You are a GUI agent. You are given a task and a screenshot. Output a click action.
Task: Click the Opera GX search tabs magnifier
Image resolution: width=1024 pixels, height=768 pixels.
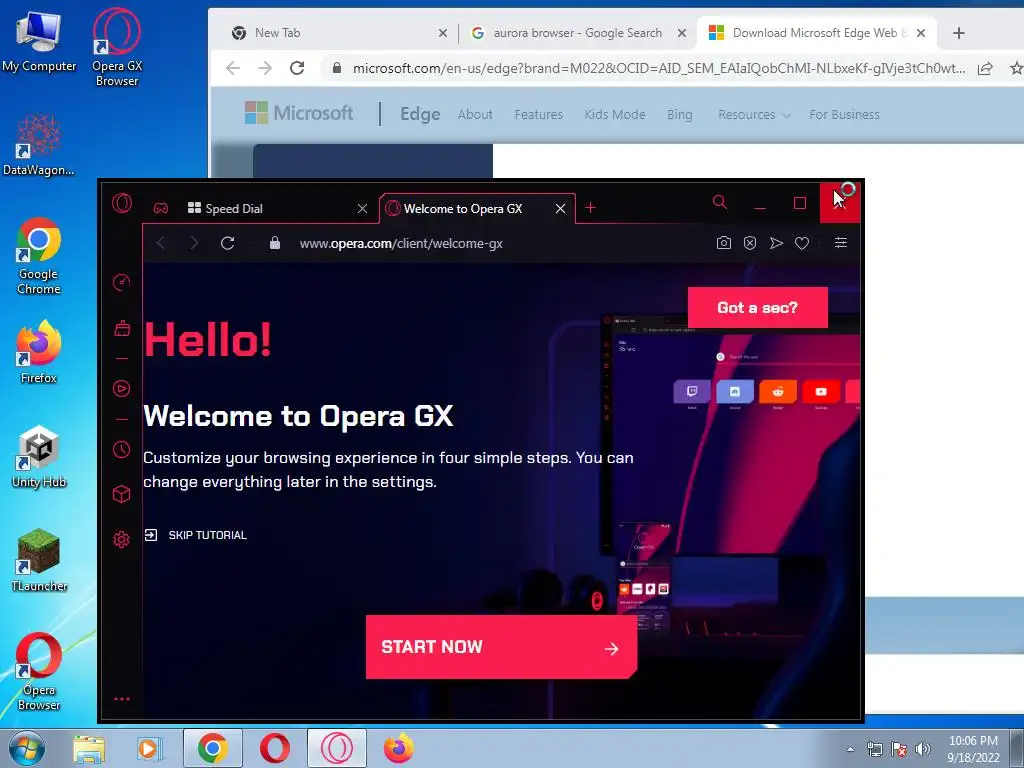coord(720,202)
